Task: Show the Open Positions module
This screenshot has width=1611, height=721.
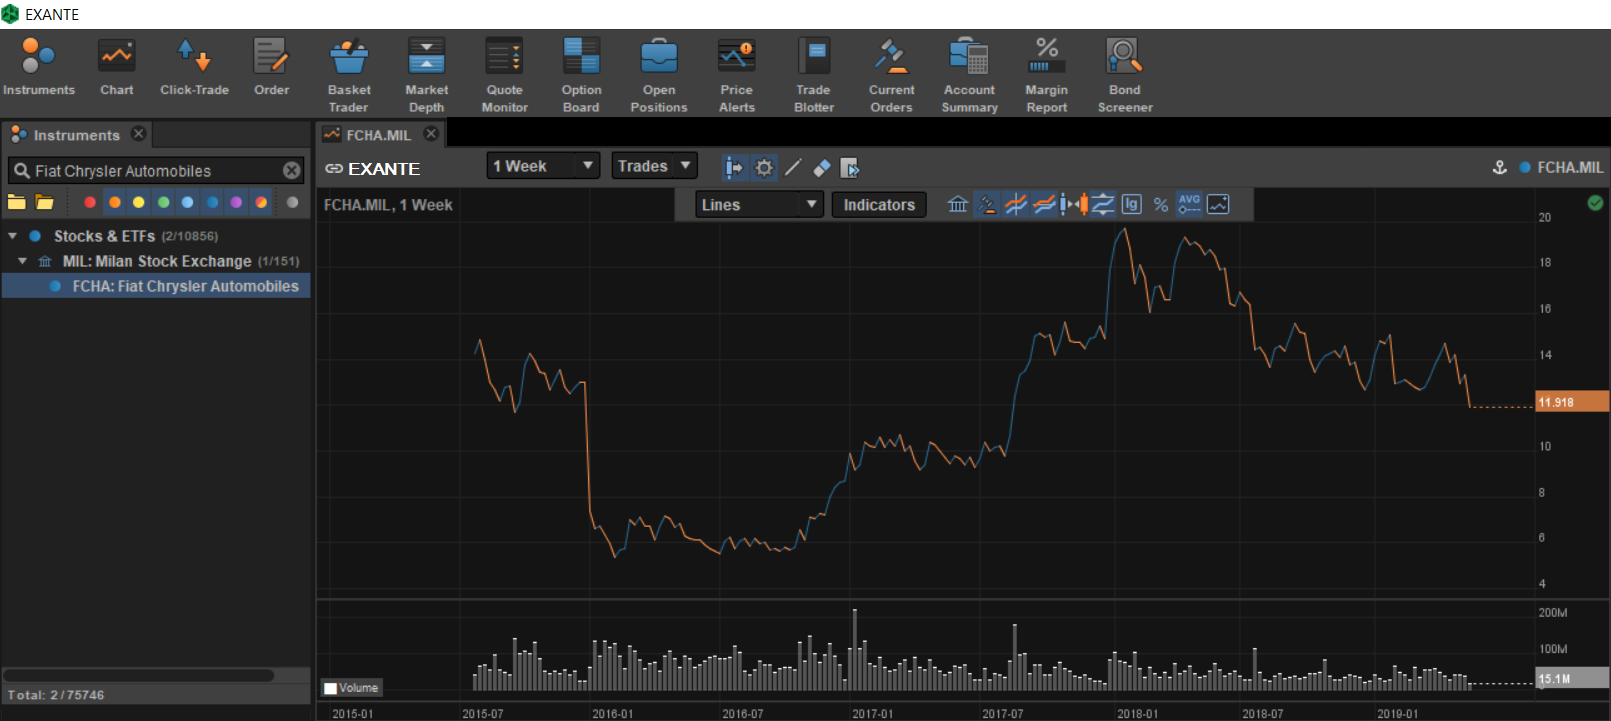Action: point(659,75)
